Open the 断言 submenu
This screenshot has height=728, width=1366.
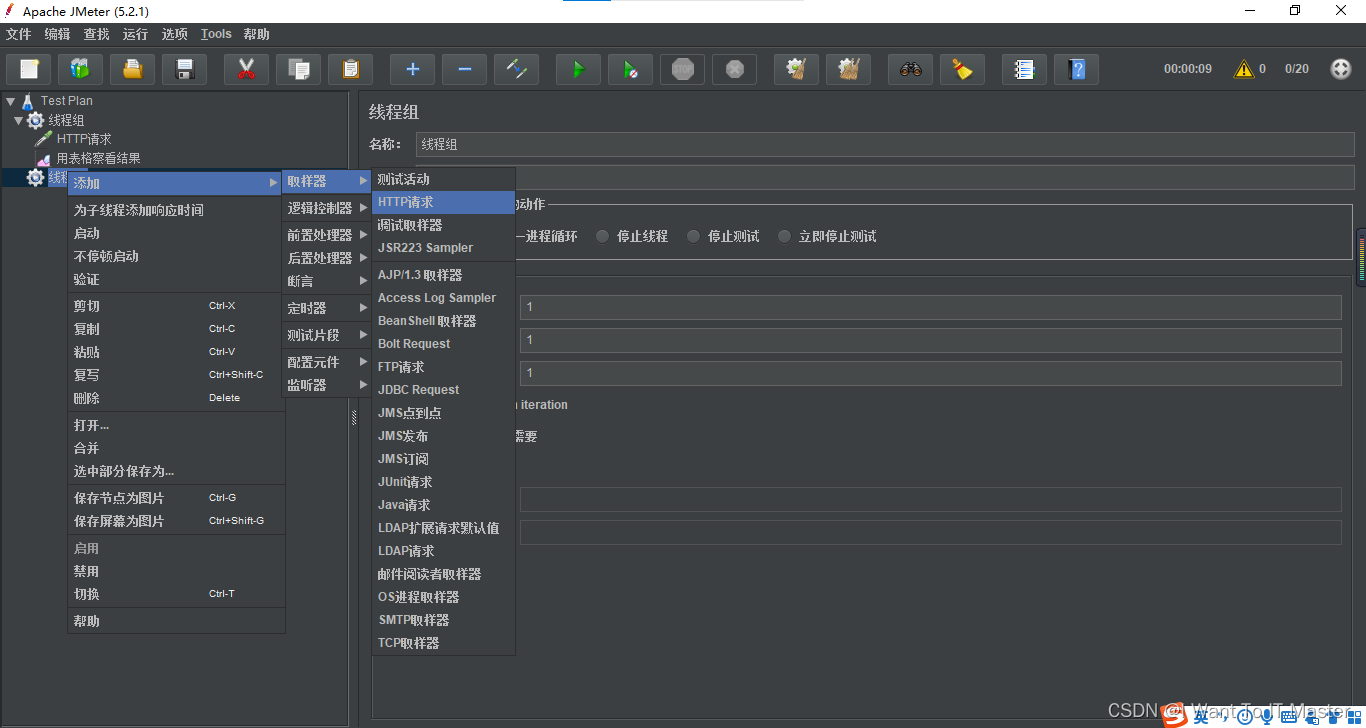coord(327,281)
